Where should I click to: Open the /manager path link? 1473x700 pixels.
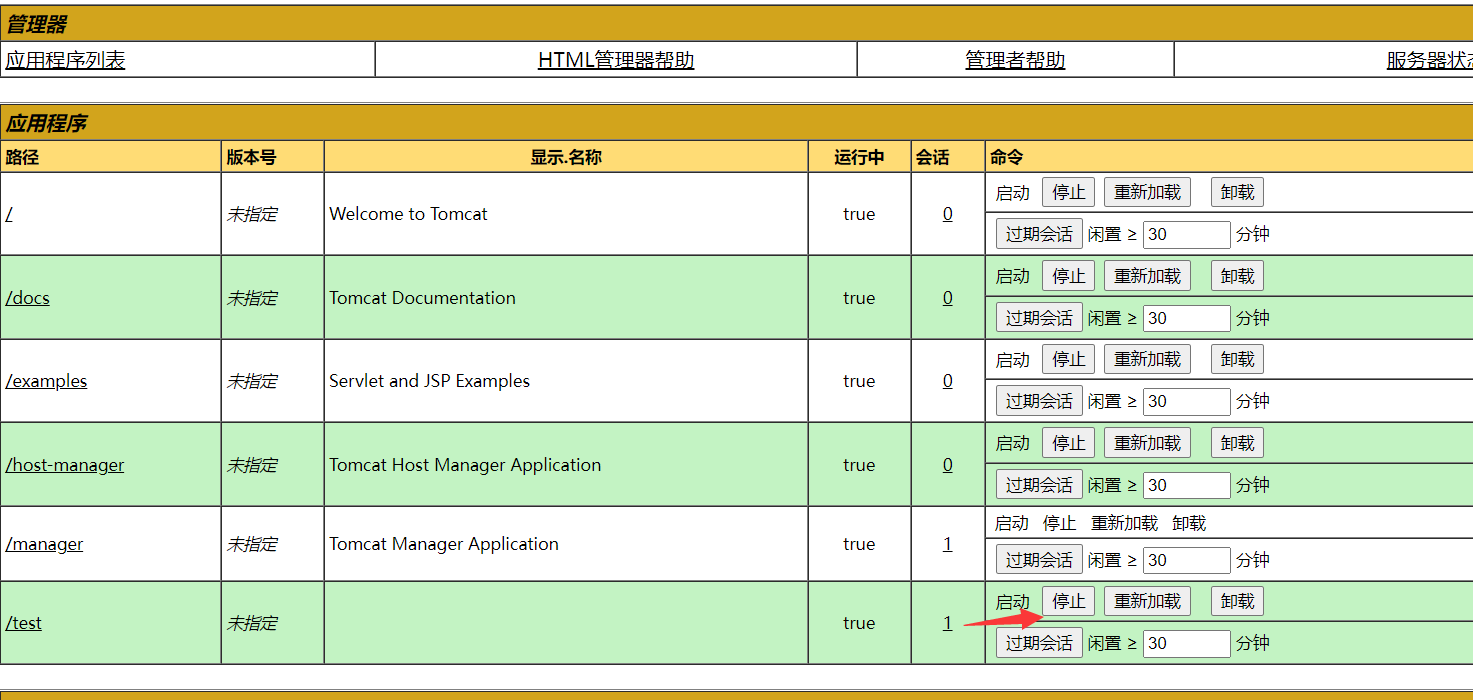click(44, 544)
